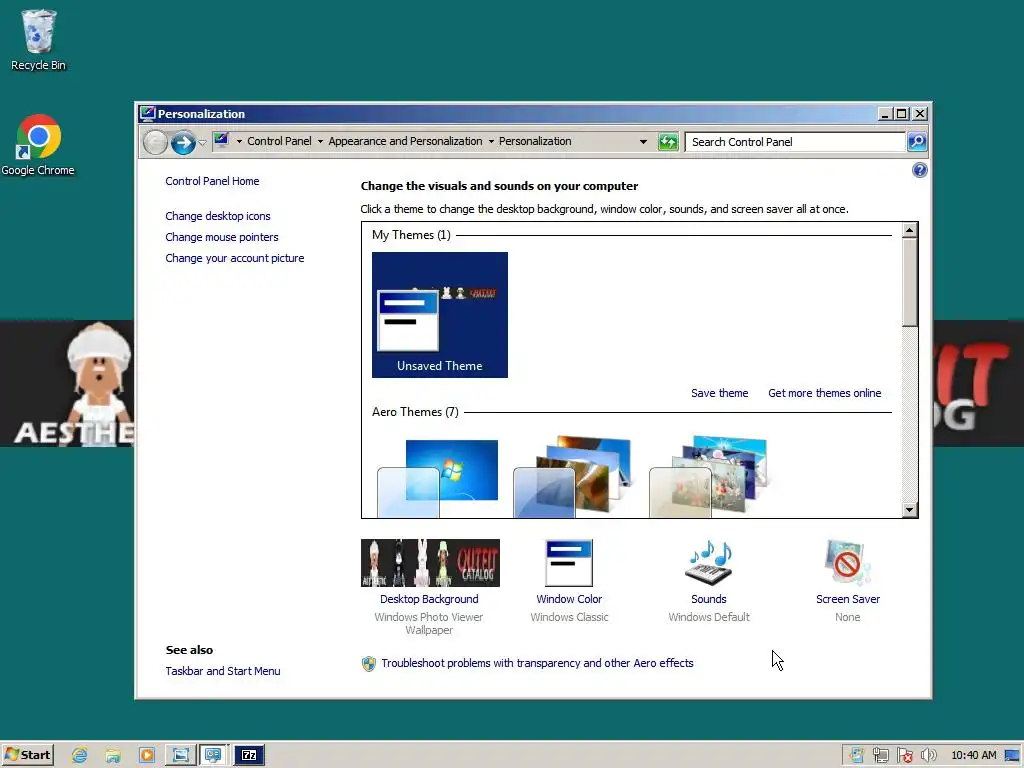Click the Show desktop tray button

(x=1012, y=756)
